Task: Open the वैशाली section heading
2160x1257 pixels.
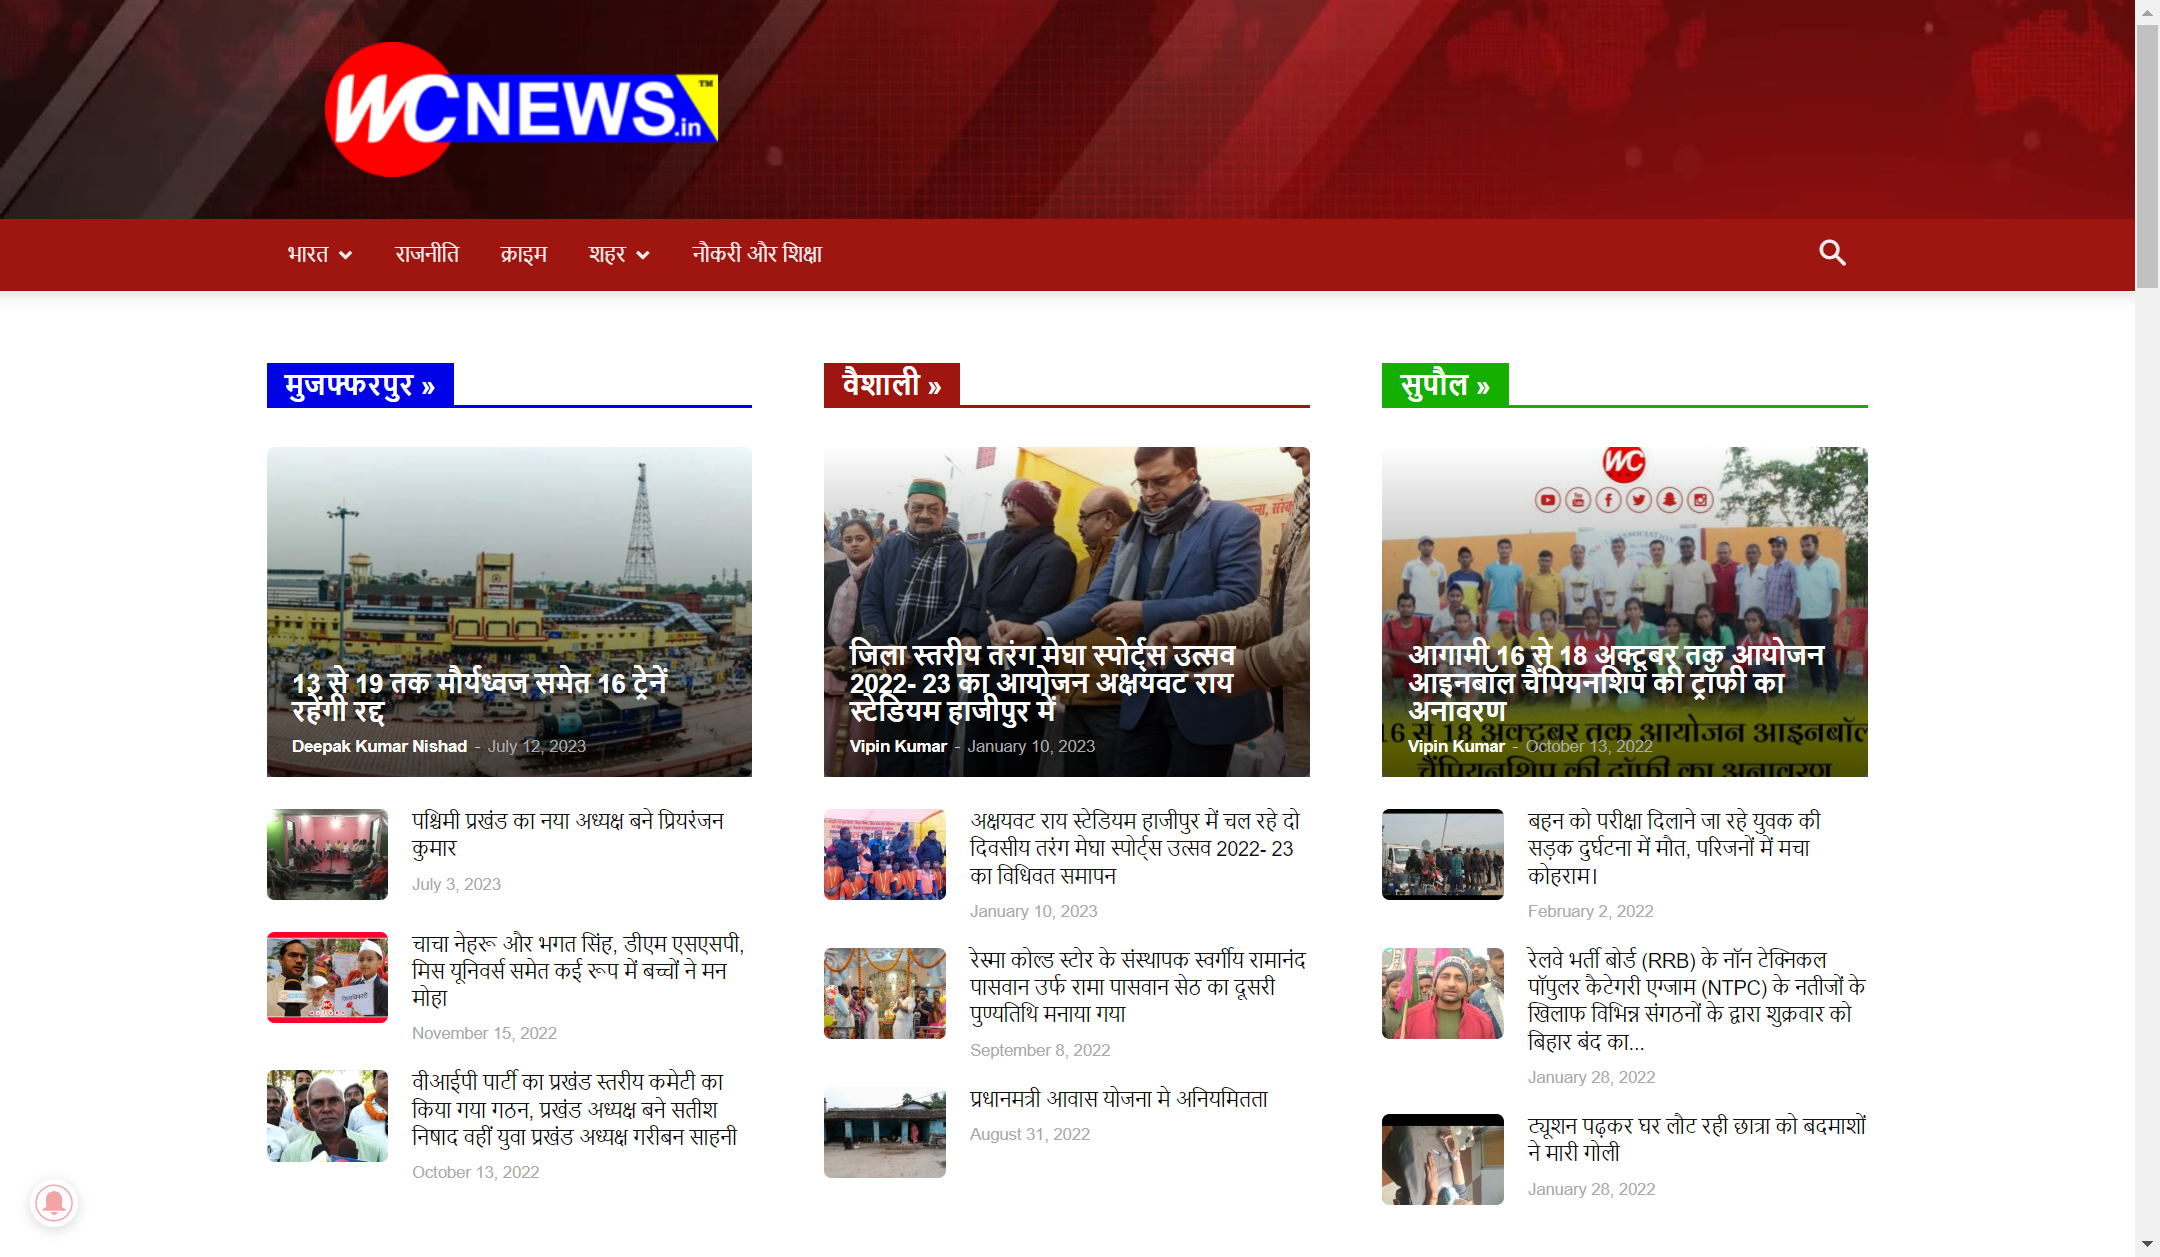Action: pyautogui.click(x=892, y=385)
